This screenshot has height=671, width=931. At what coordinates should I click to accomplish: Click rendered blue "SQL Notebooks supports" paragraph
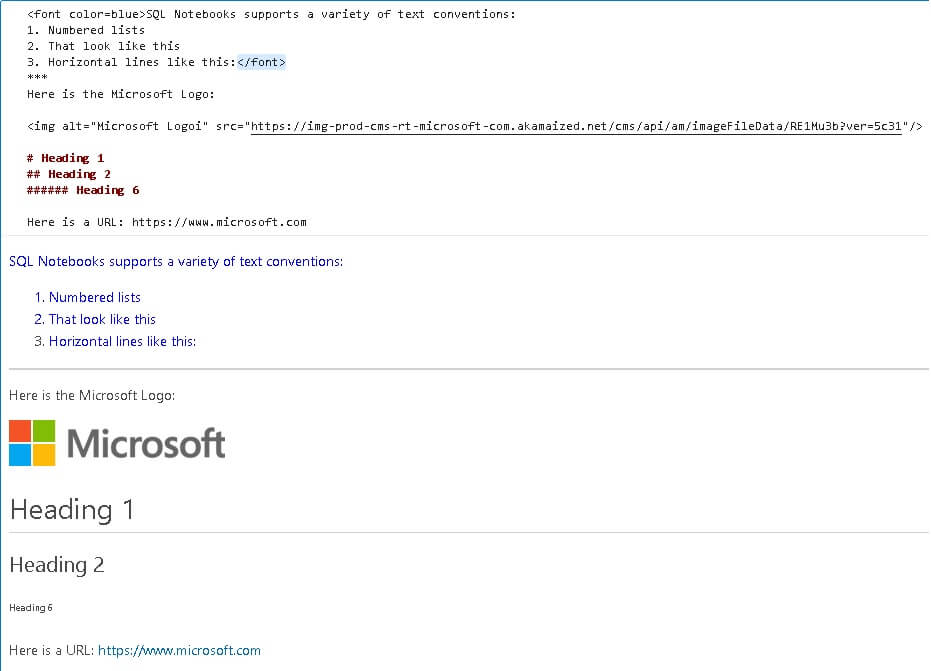tap(175, 261)
